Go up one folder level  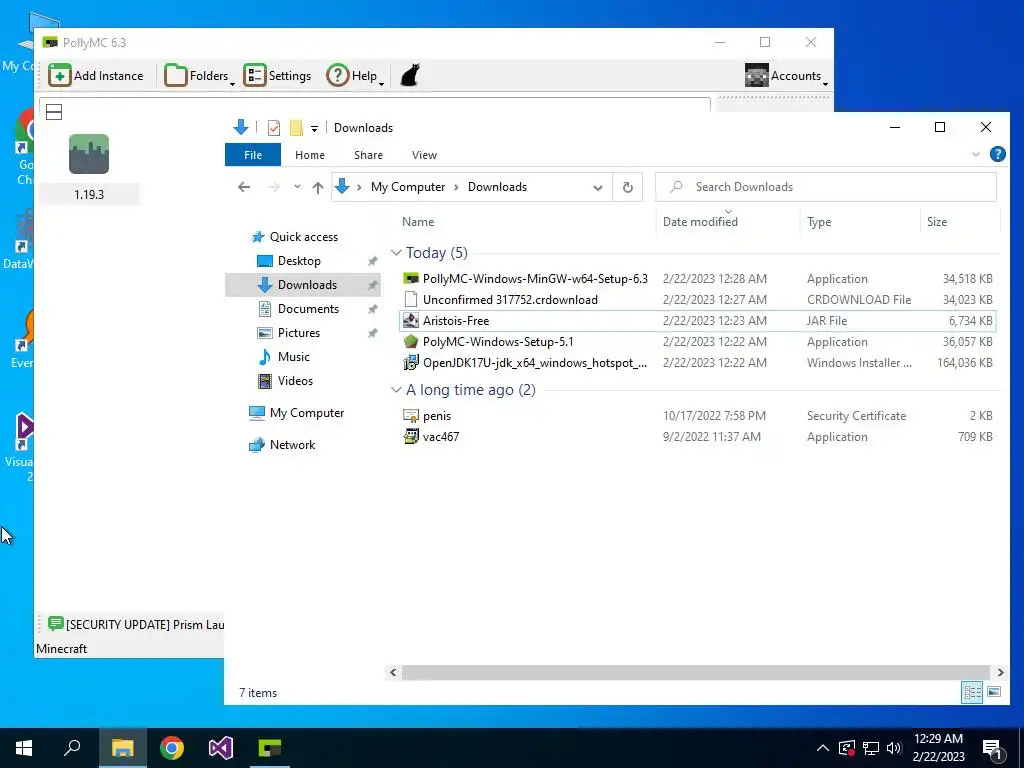pos(318,187)
